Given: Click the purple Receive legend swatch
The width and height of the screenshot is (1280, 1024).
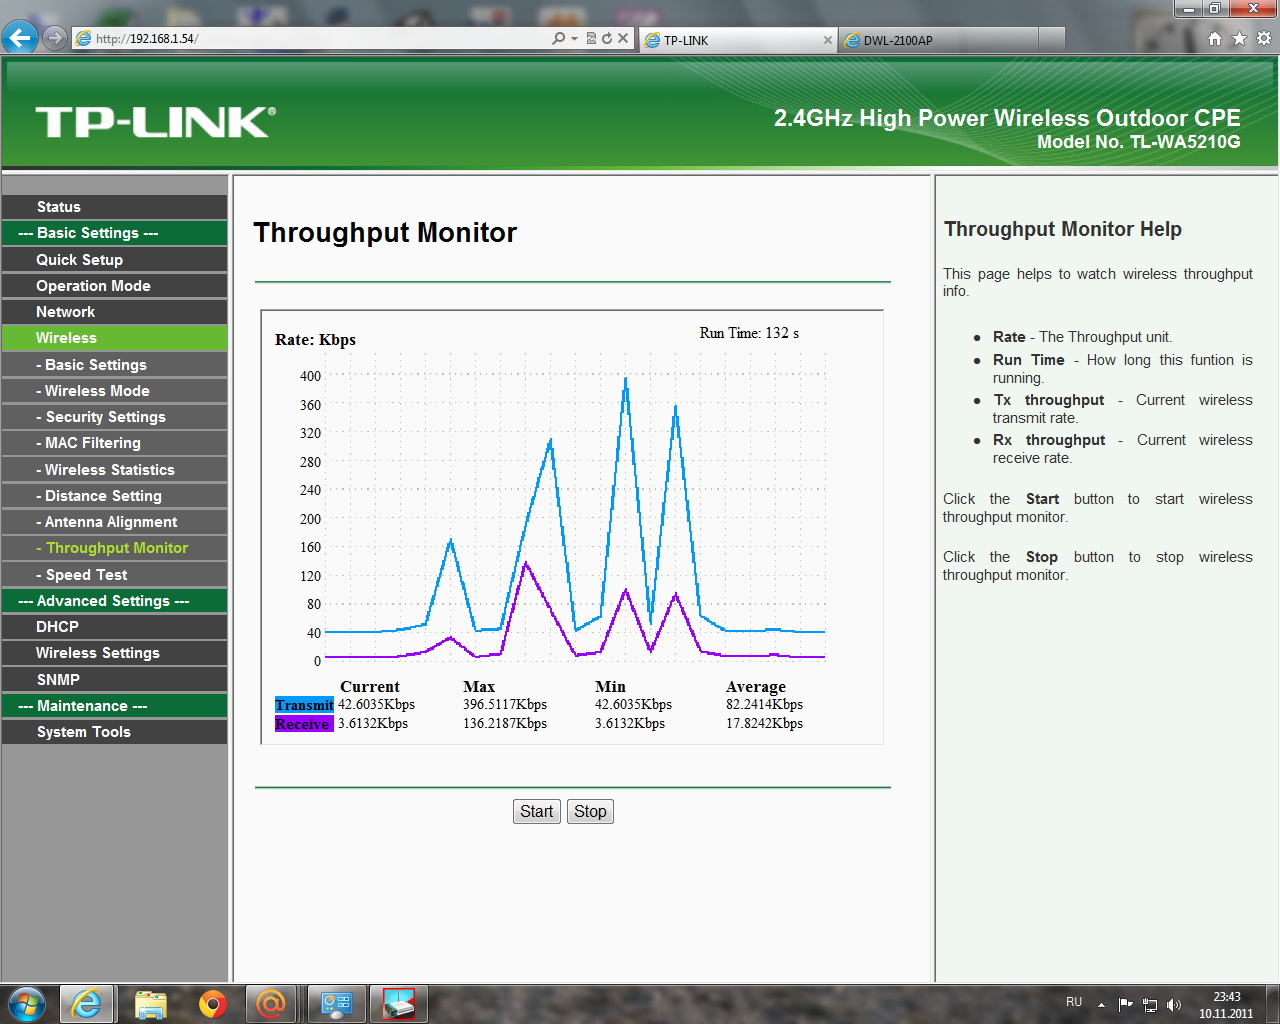Looking at the screenshot, I should [x=303, y=724].
